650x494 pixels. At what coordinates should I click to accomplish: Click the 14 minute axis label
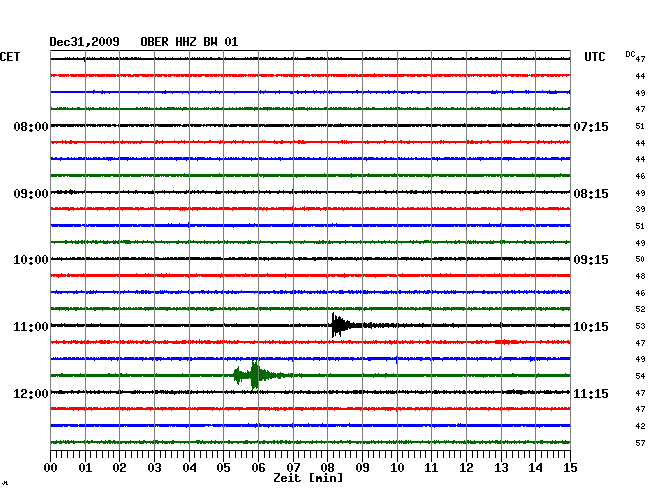[535, 468]
